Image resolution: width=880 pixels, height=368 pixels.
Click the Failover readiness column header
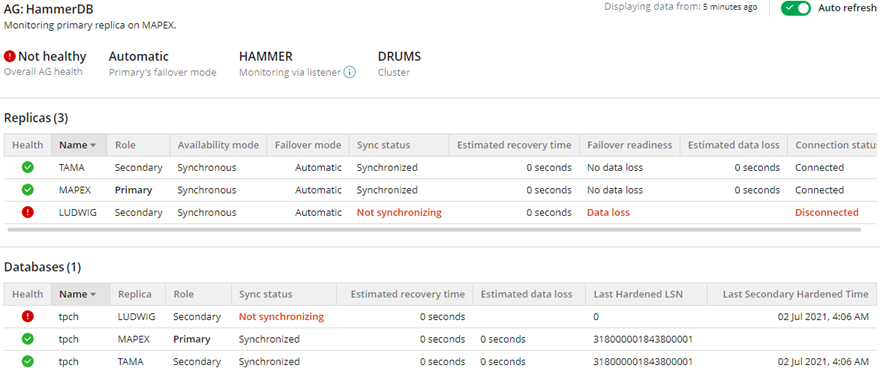tap(630, 145)
